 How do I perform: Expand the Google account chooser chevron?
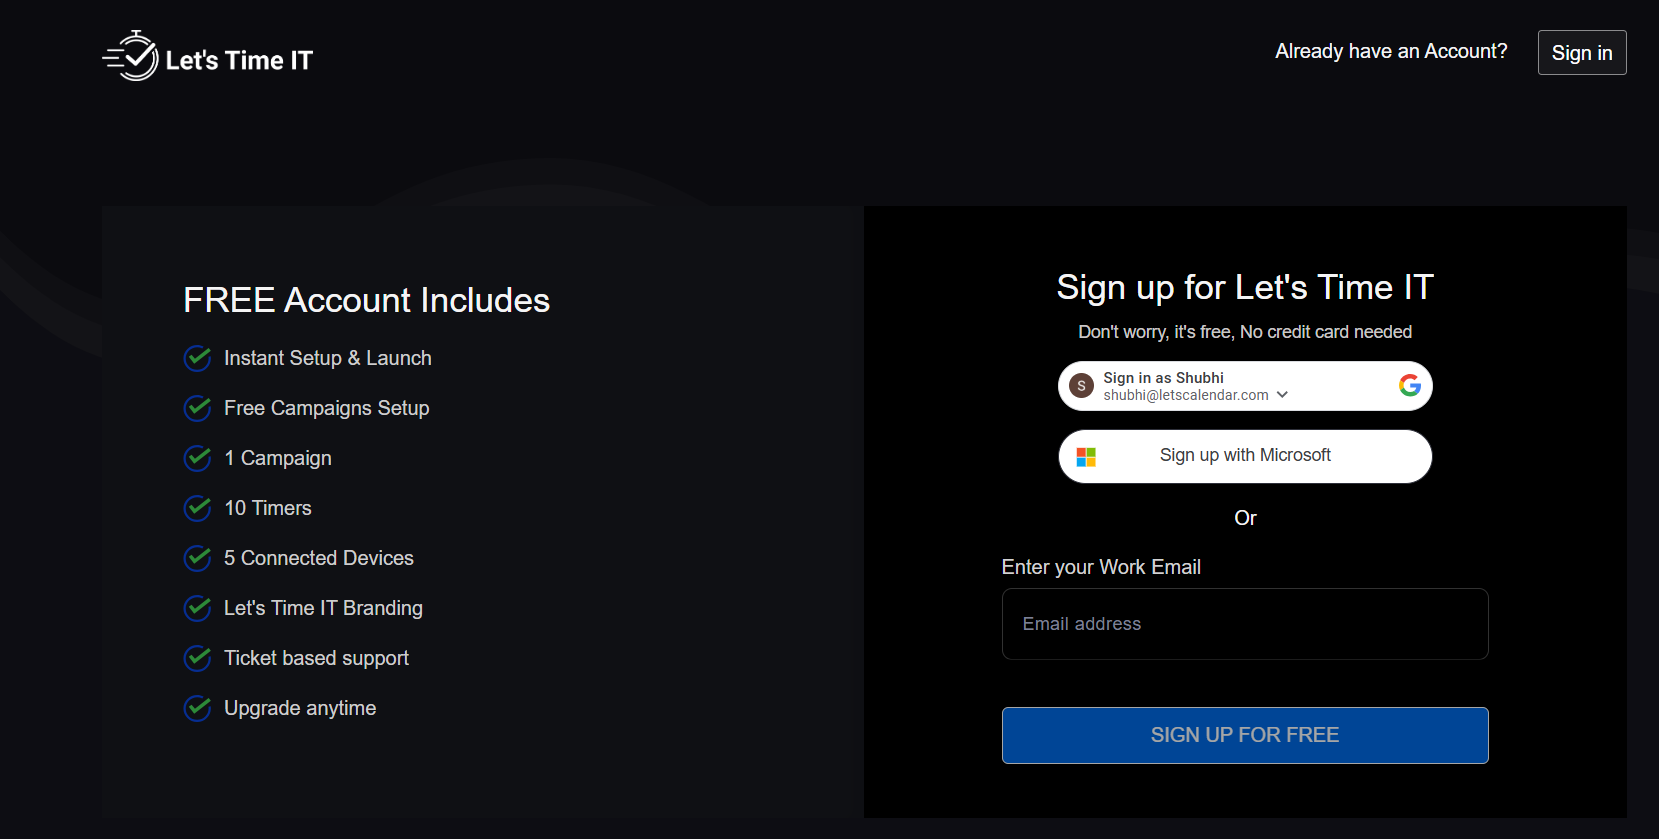tap(1282, 395)
